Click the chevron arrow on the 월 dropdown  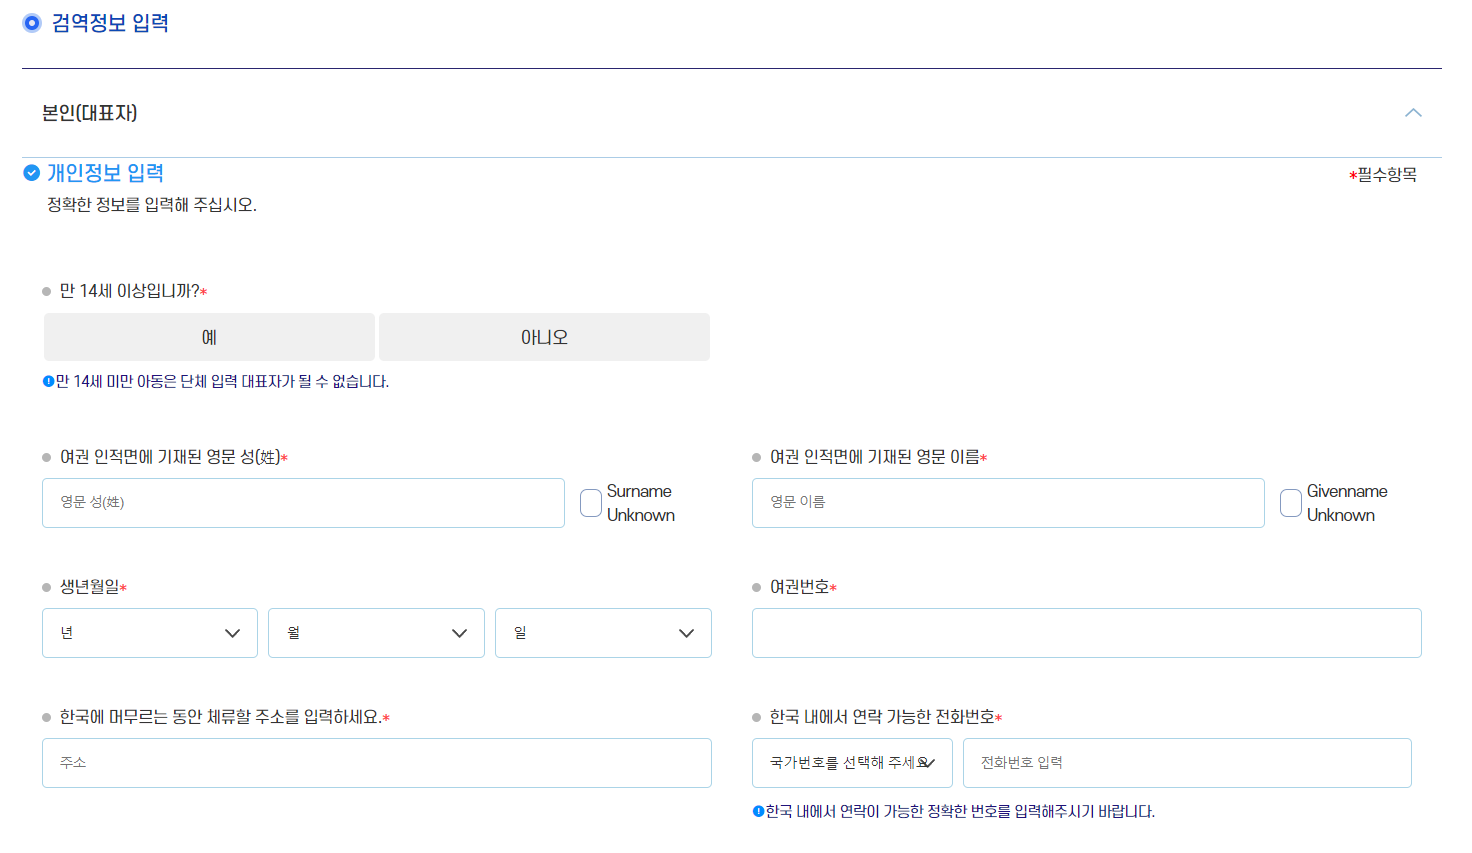(x=460, y=632)
